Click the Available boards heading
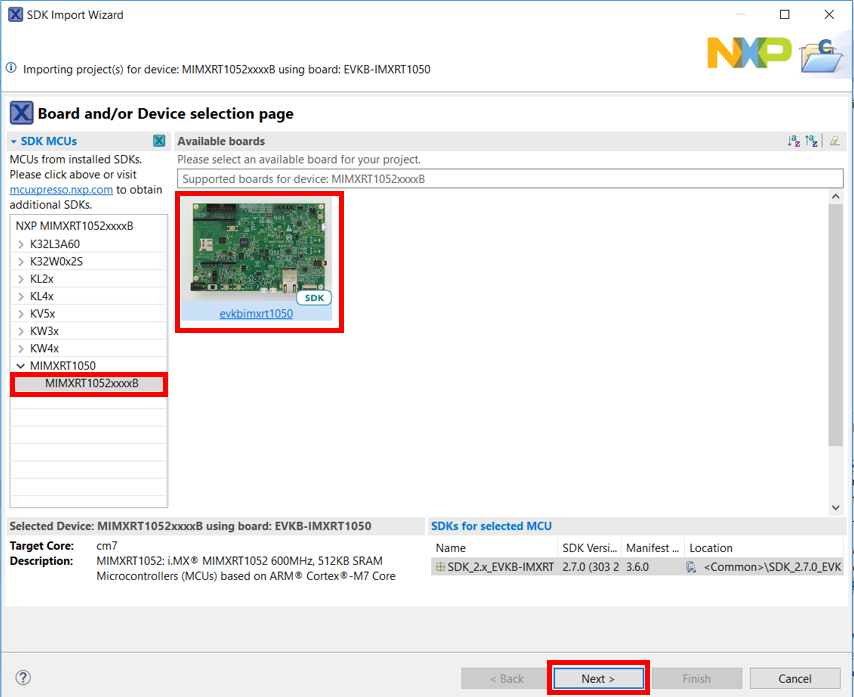This screenshot has width=854, height=697. pos(221,141)
